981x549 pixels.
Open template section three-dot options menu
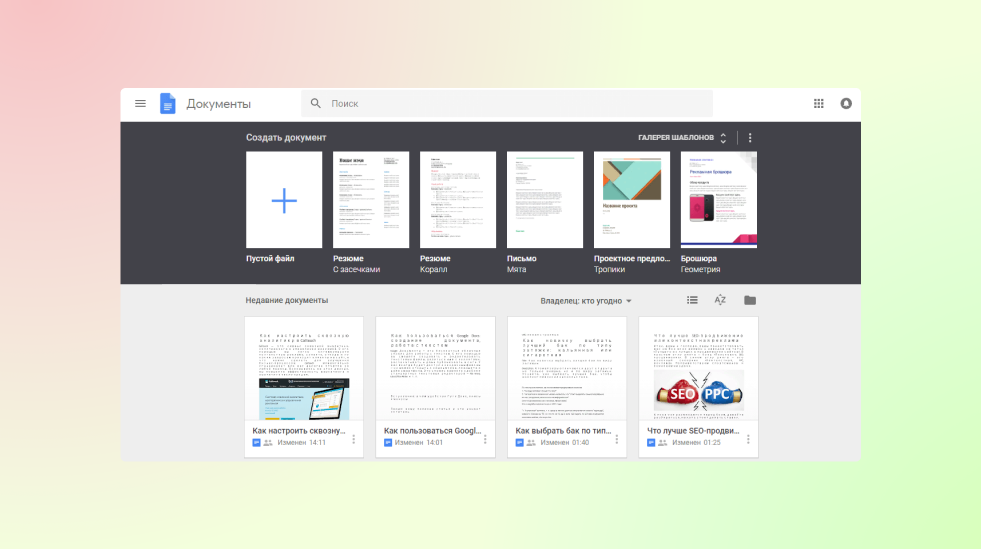(x=750, y=138)
